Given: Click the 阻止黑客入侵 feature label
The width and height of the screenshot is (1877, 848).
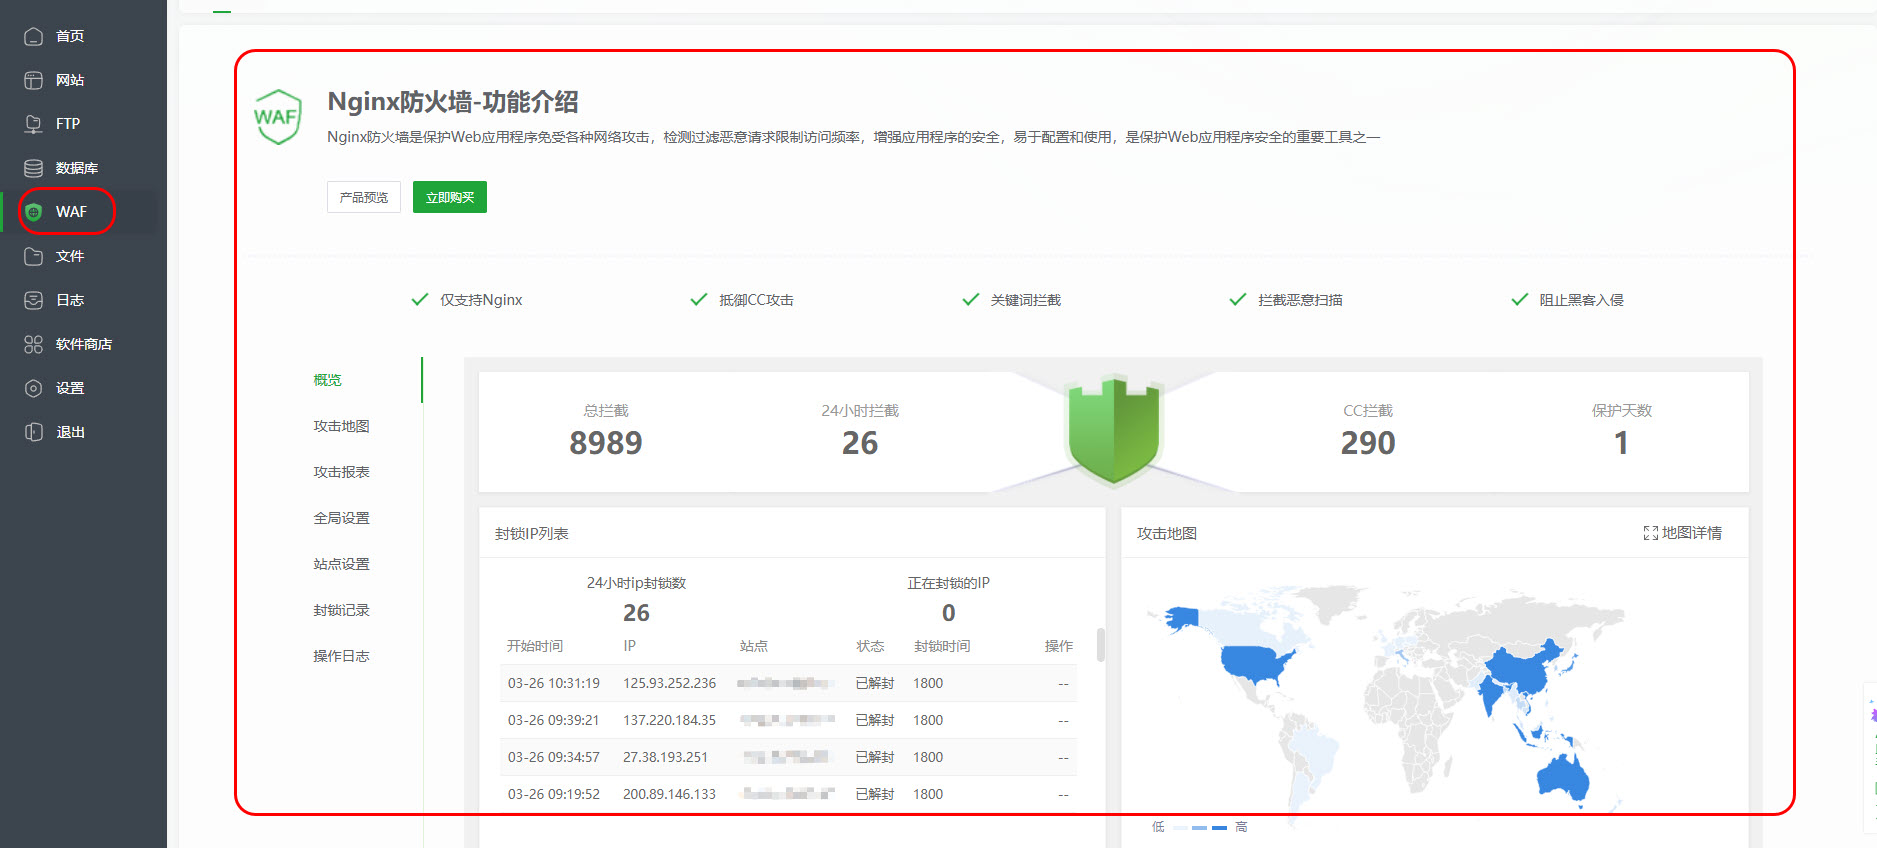Looking at the screenshot, I should point(1581,300).
